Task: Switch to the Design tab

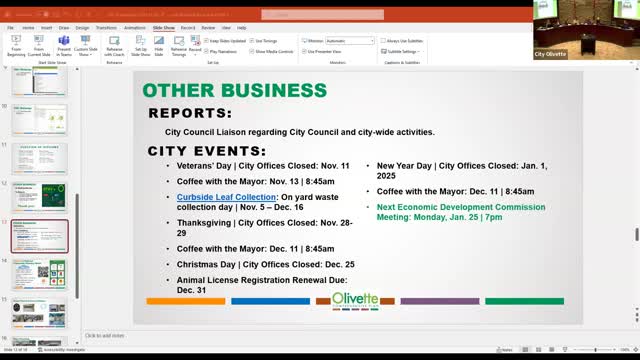Action: [82, 28]
